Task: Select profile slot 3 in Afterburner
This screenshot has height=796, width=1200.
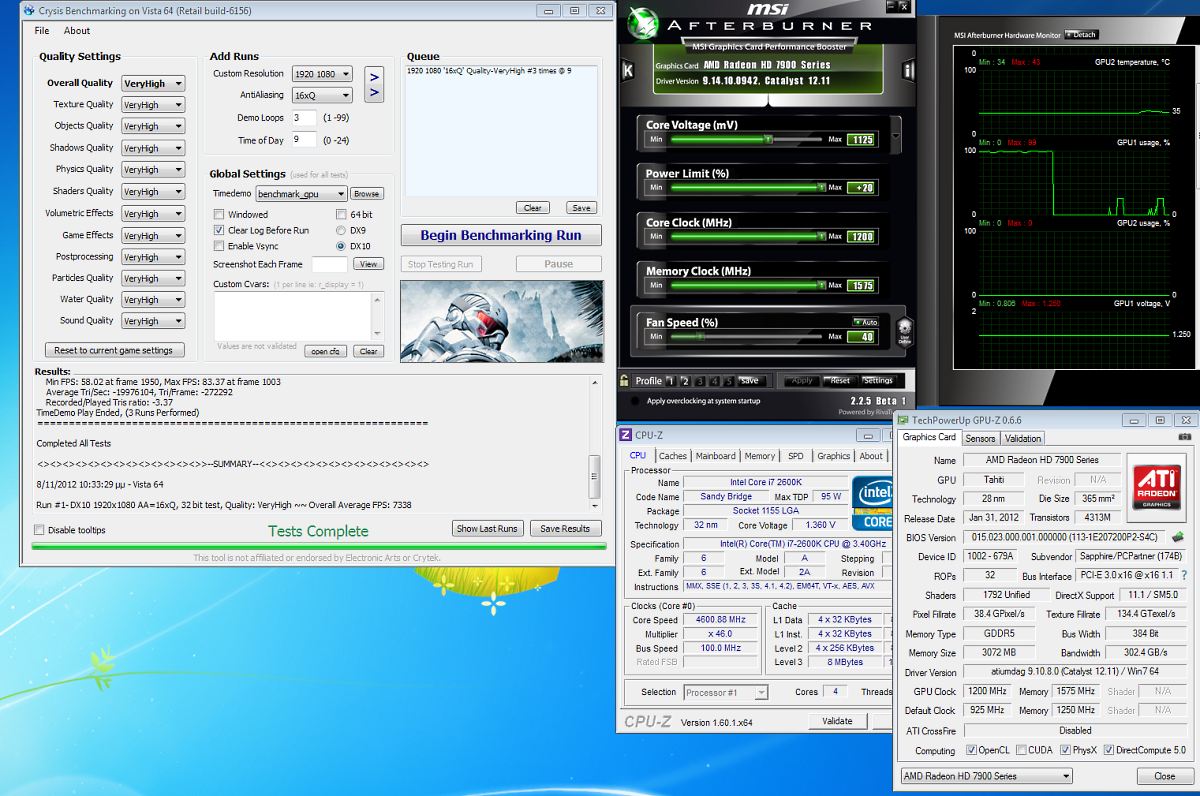Action: [x=700, y=380]
